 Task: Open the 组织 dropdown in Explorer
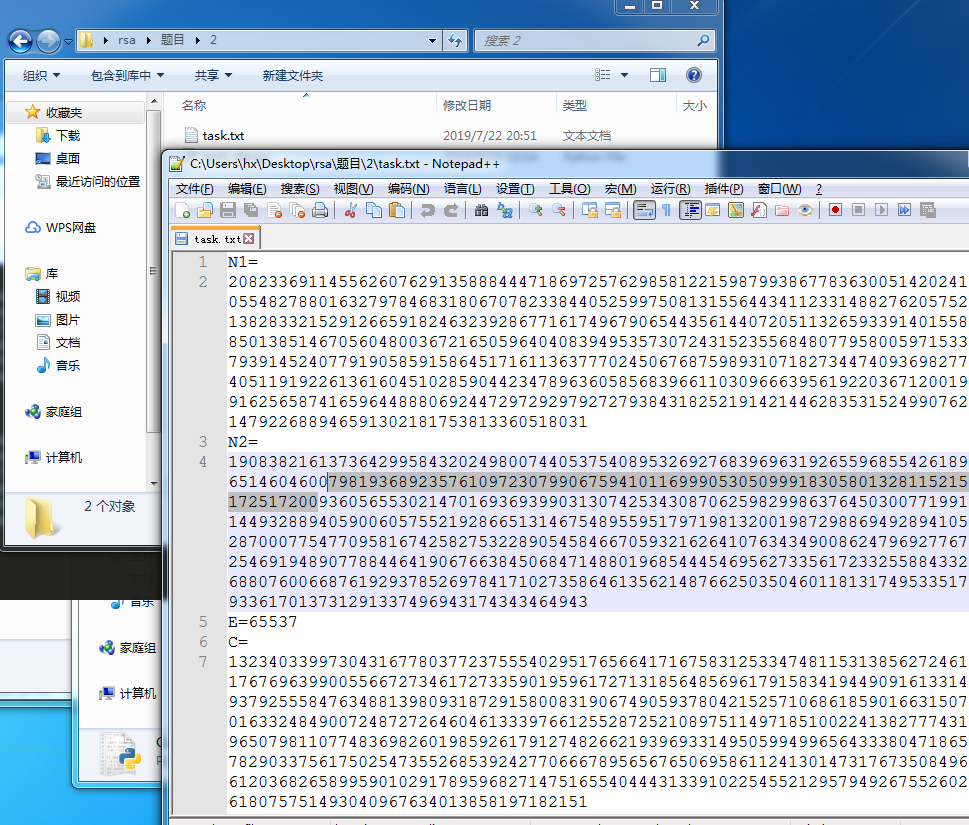click(41, 75)
